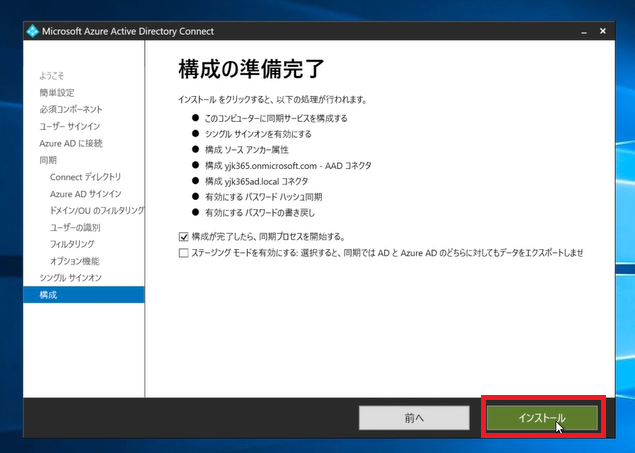Select ドメイン/OU のフィルタリング sub-step
Viewport: 635px width, 453px height.
point(97,211)
